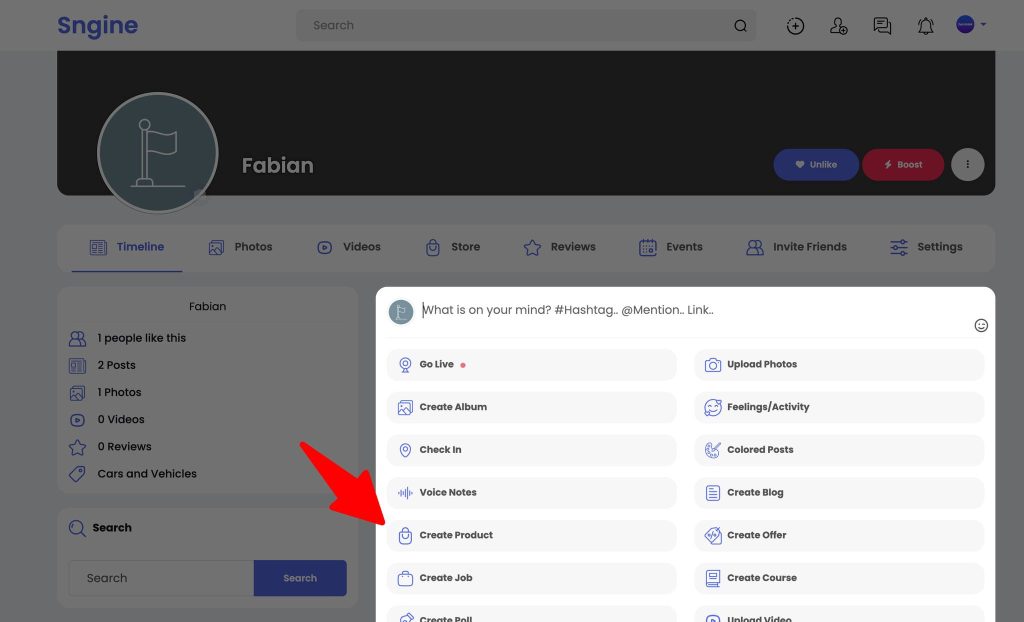The image size is (1024, 622).
Task: Click the Sngine logo
Action: point(97,25)
